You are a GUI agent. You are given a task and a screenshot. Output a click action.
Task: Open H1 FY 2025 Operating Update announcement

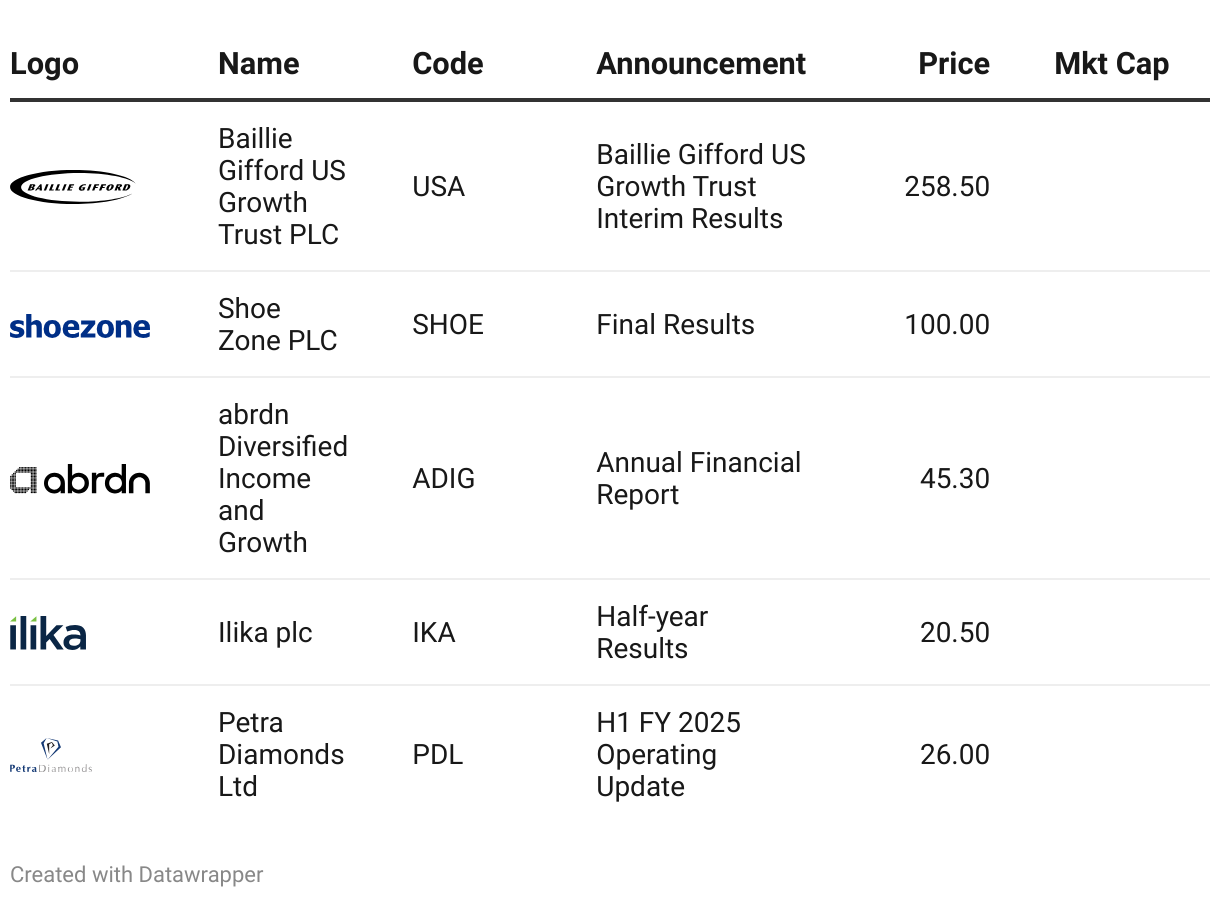[x=668, y=755]
